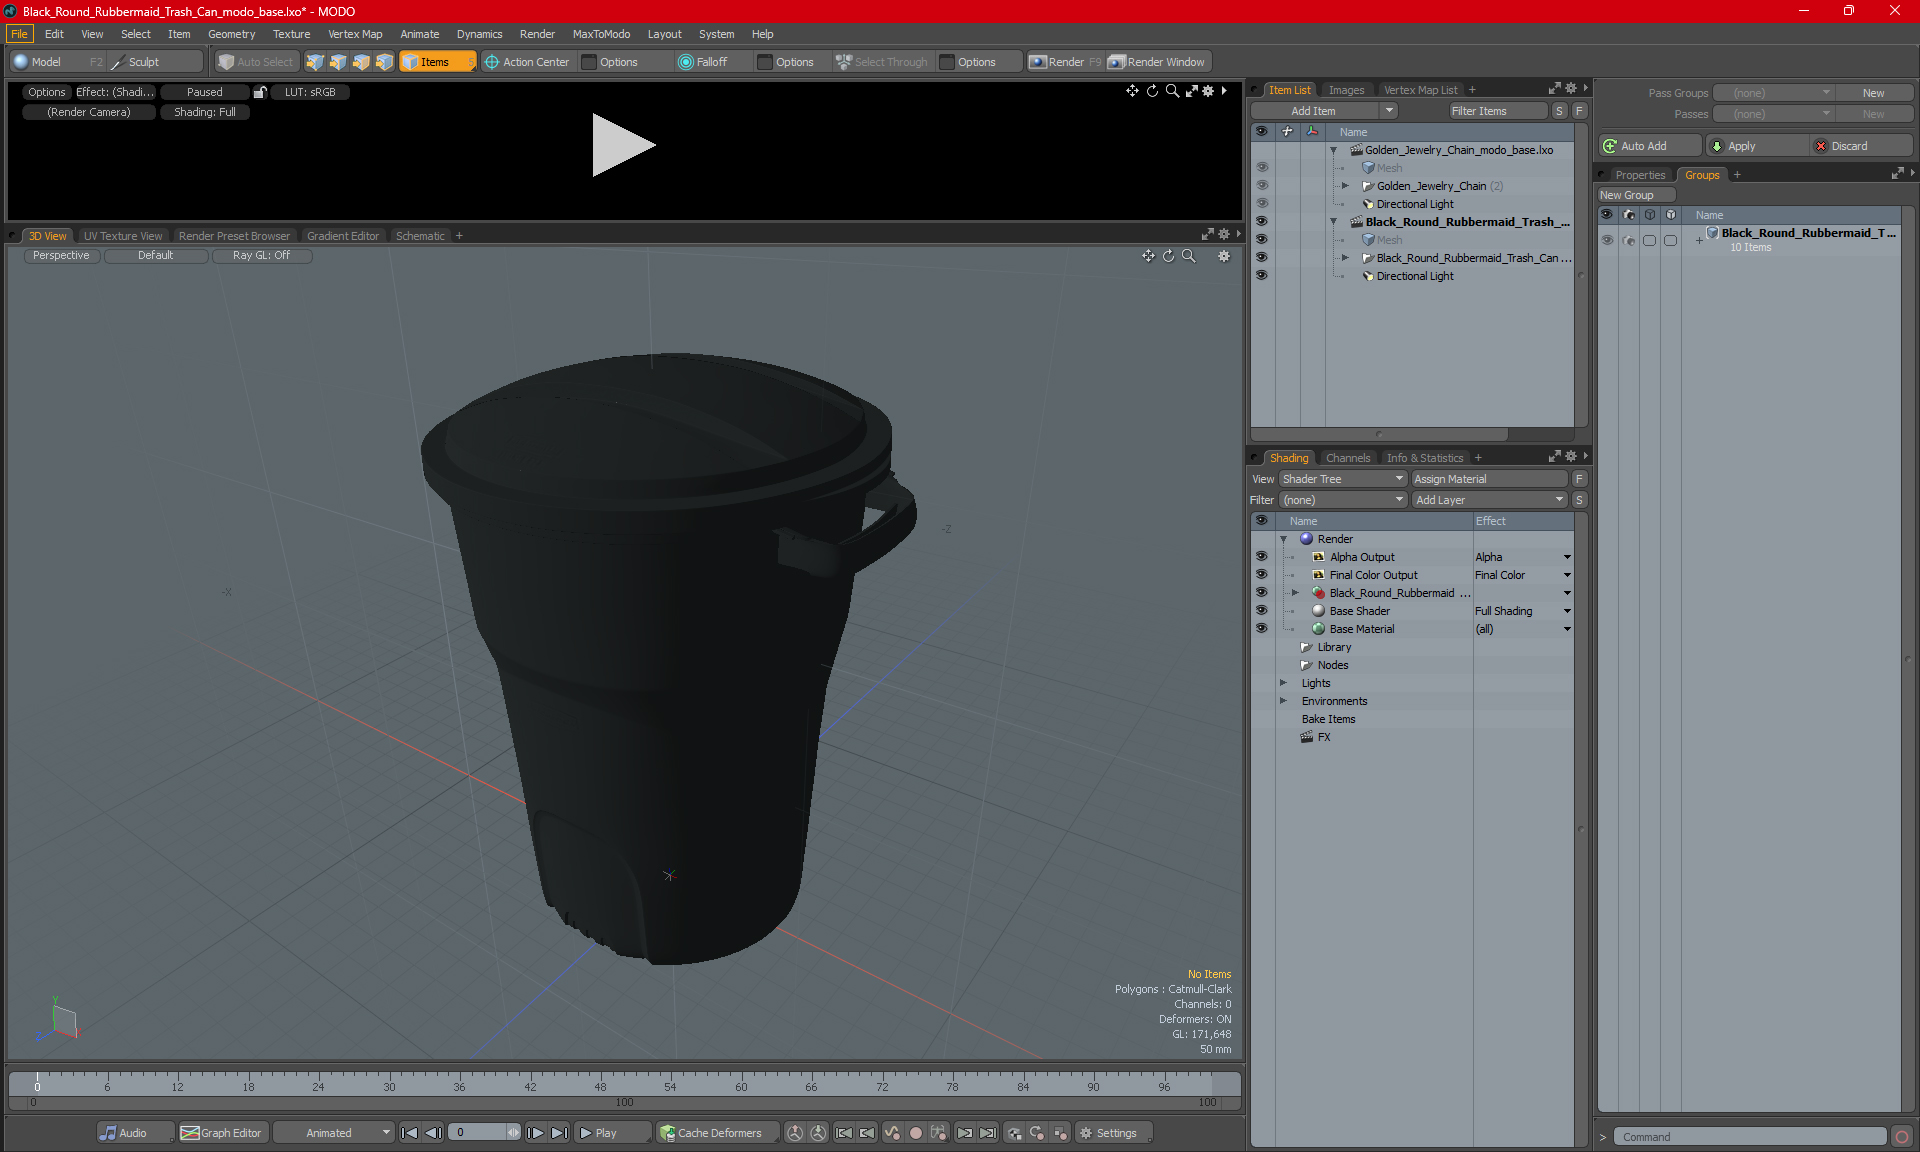
Task: Switch to the Channels tab
Action: tap(1348, 458)
